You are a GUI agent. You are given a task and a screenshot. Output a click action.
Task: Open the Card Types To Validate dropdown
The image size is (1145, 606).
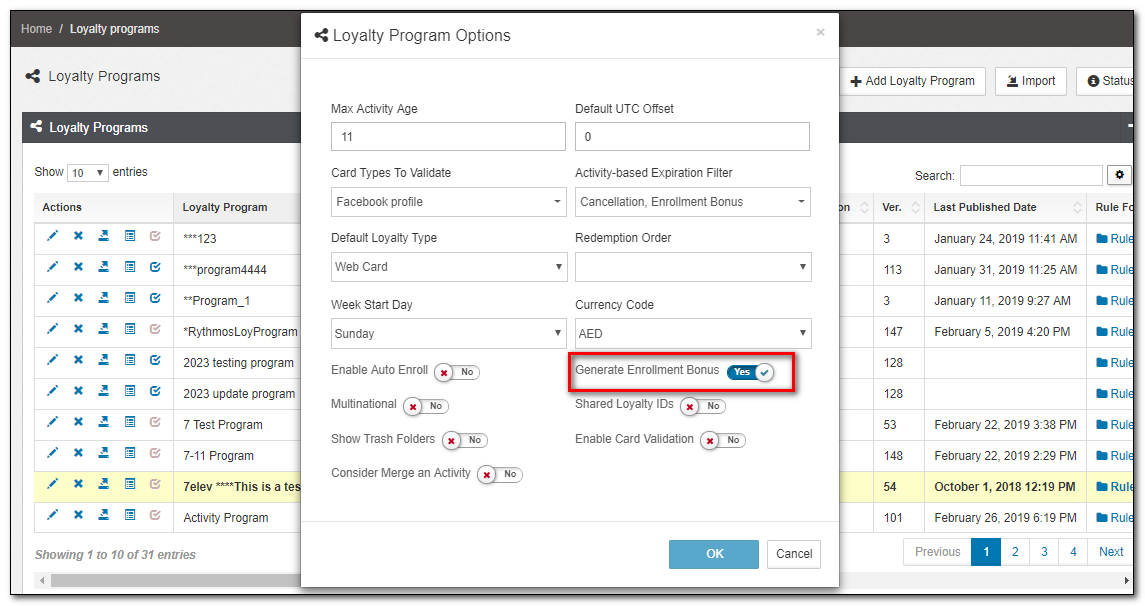pyautogui.click(x=449, y=202)
